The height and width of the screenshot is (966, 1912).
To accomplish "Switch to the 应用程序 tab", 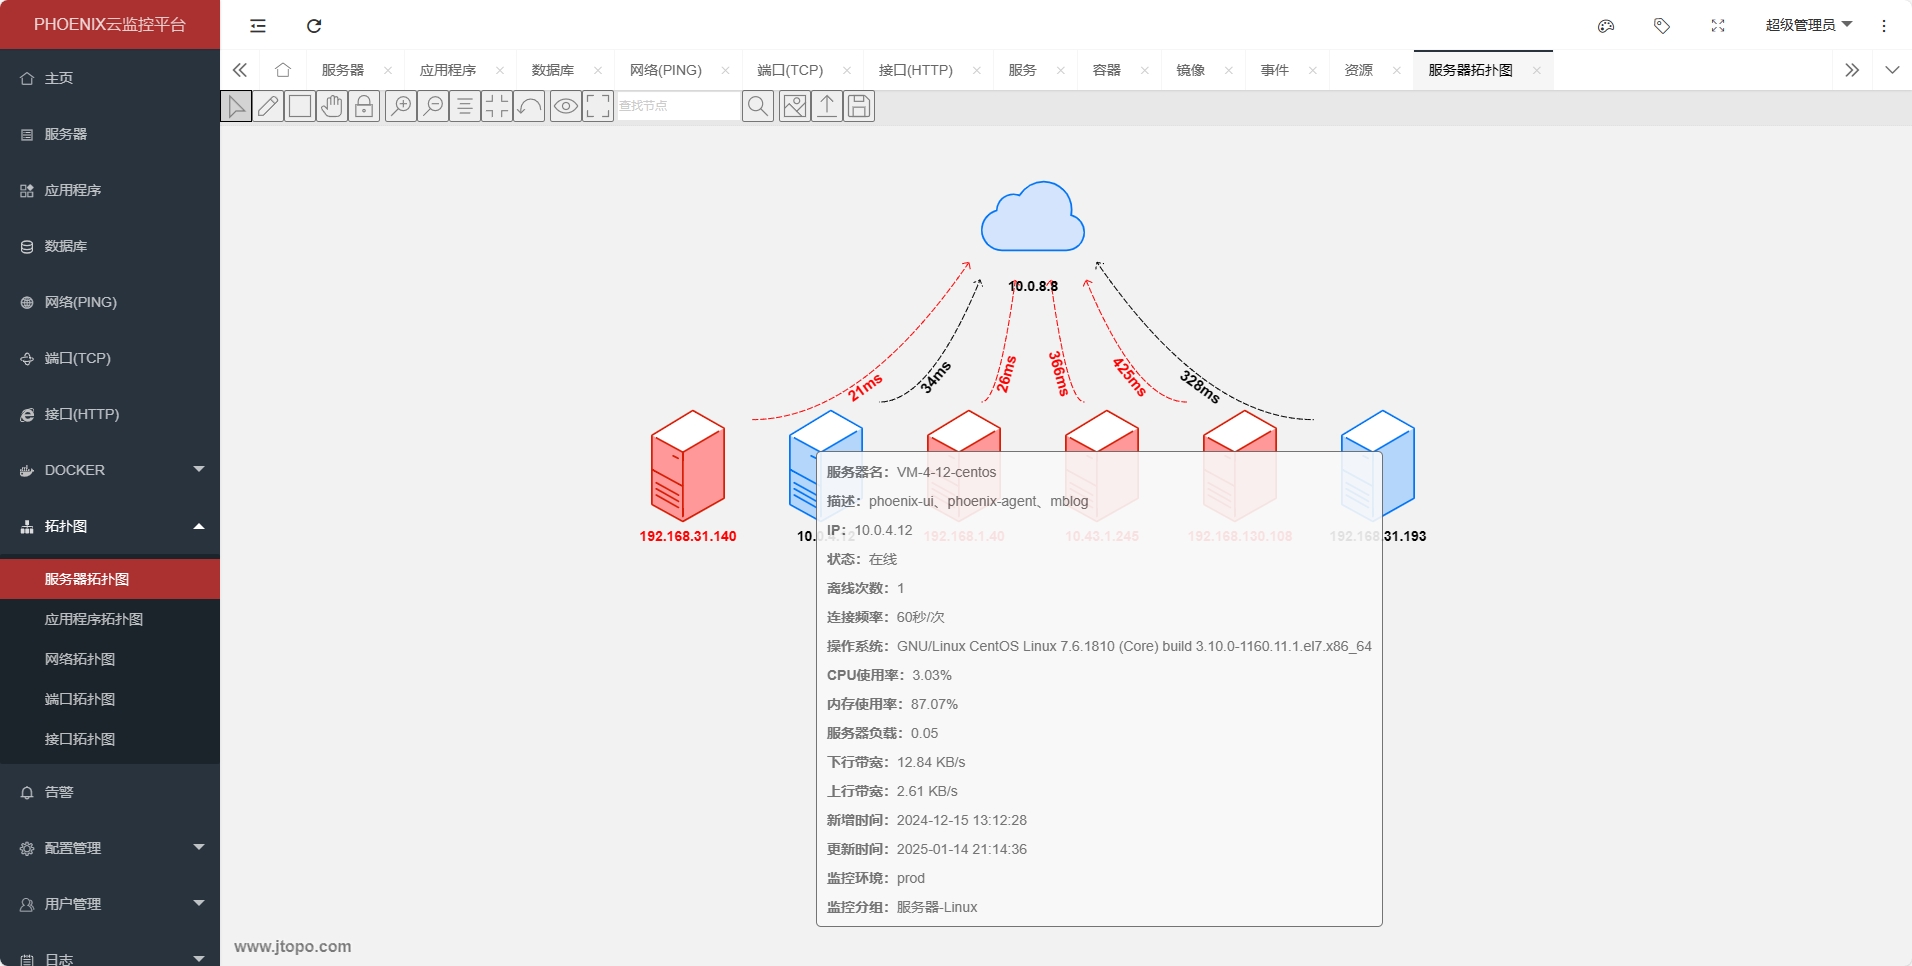I will [448, 70].
